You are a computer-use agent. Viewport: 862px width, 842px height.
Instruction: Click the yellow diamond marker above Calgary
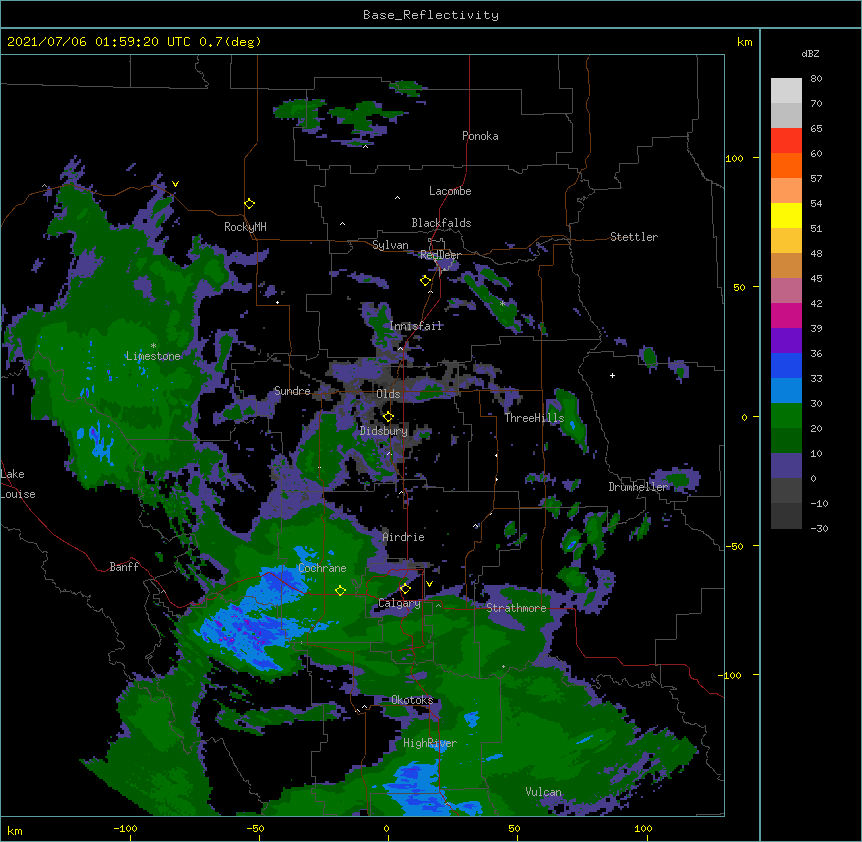405,589
